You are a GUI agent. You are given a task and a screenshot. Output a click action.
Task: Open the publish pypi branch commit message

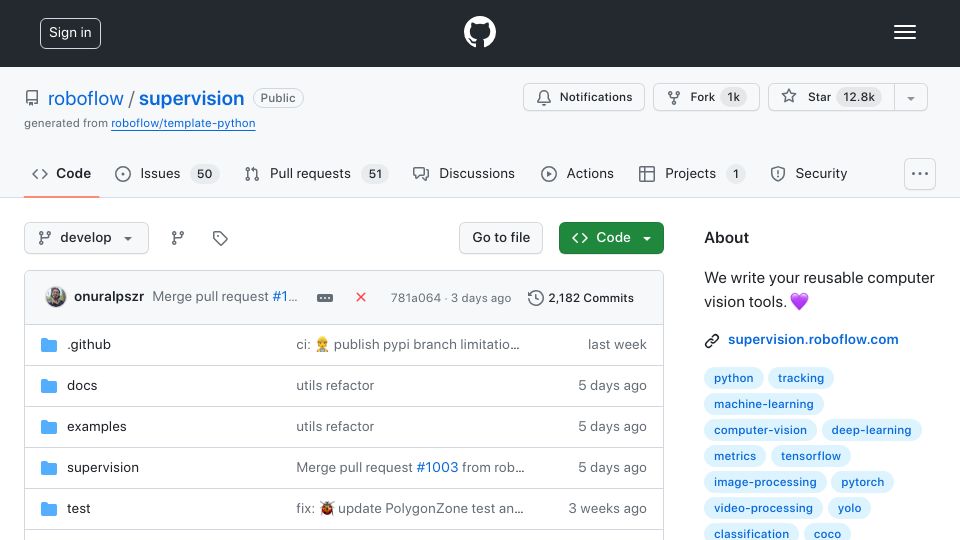coord(408,345)
